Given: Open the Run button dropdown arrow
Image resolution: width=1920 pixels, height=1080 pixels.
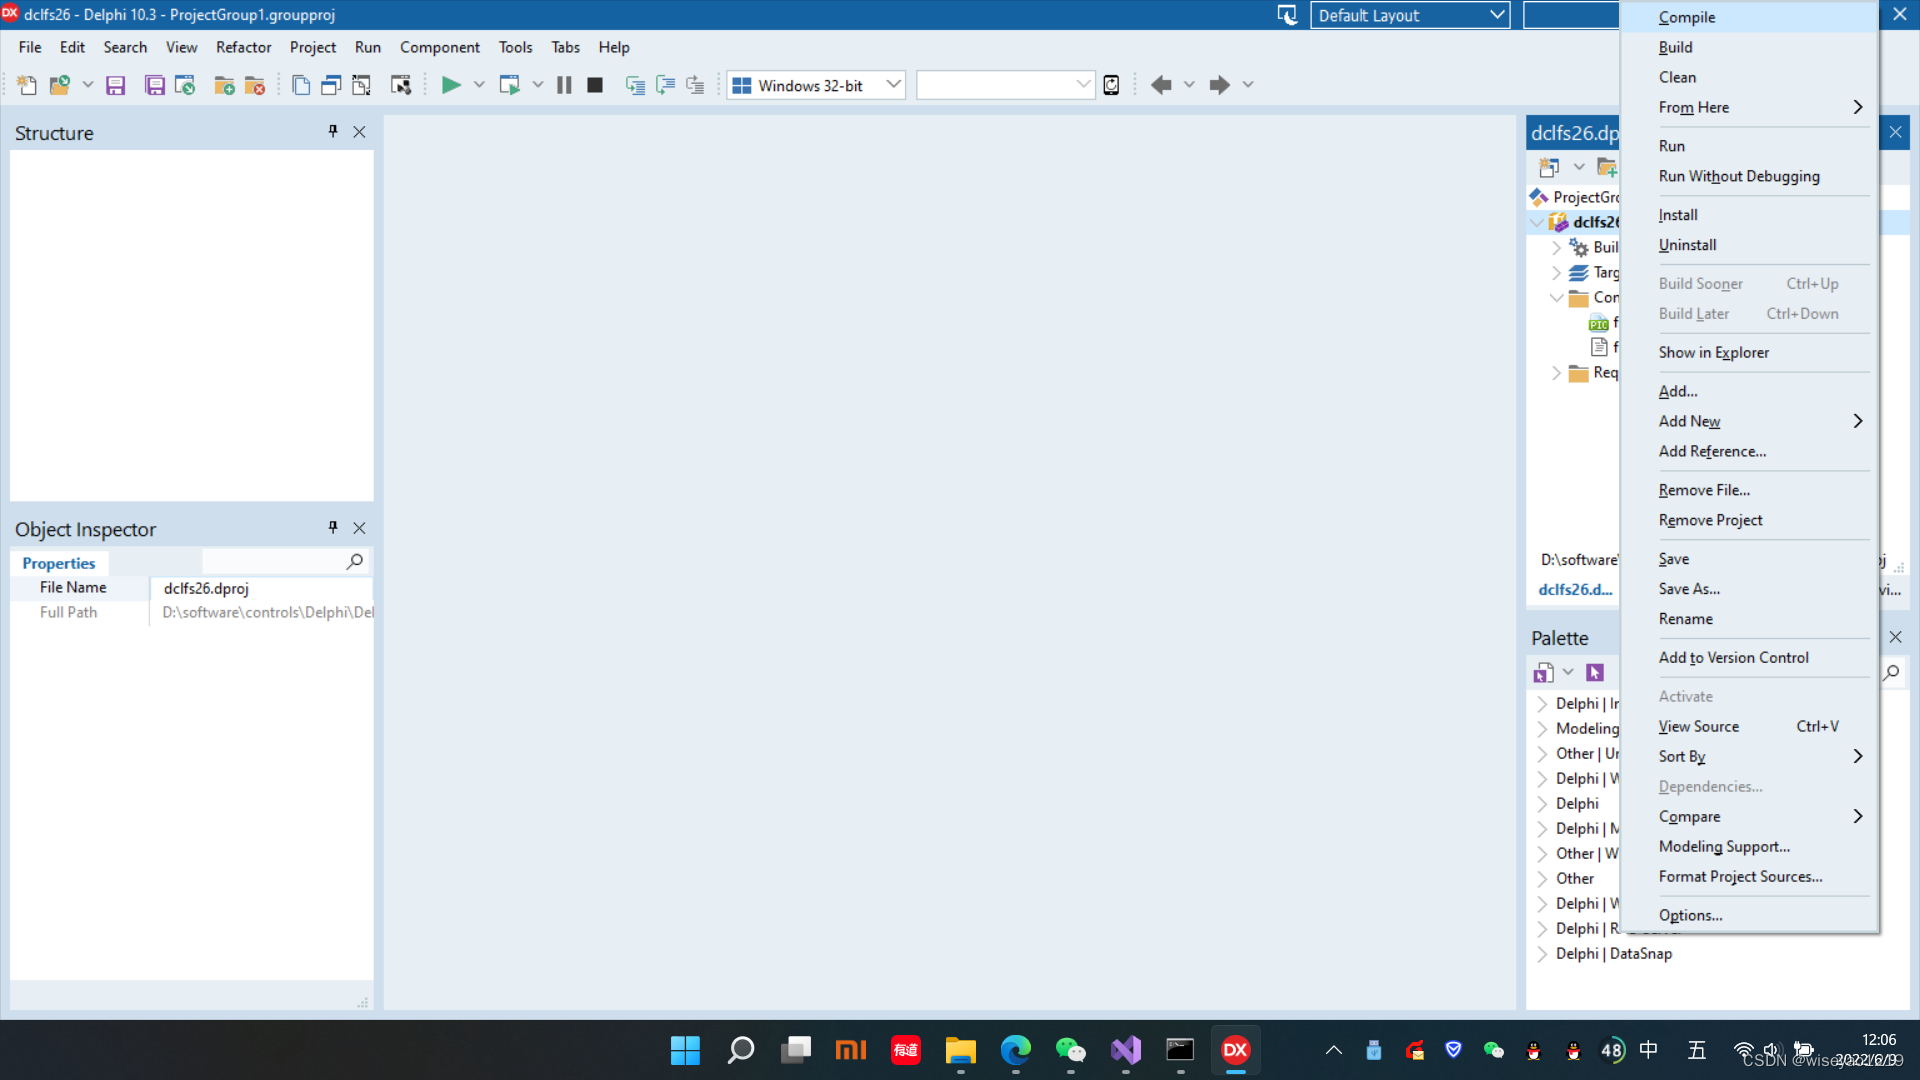Looking at the screenshot, I should point(479,85).
